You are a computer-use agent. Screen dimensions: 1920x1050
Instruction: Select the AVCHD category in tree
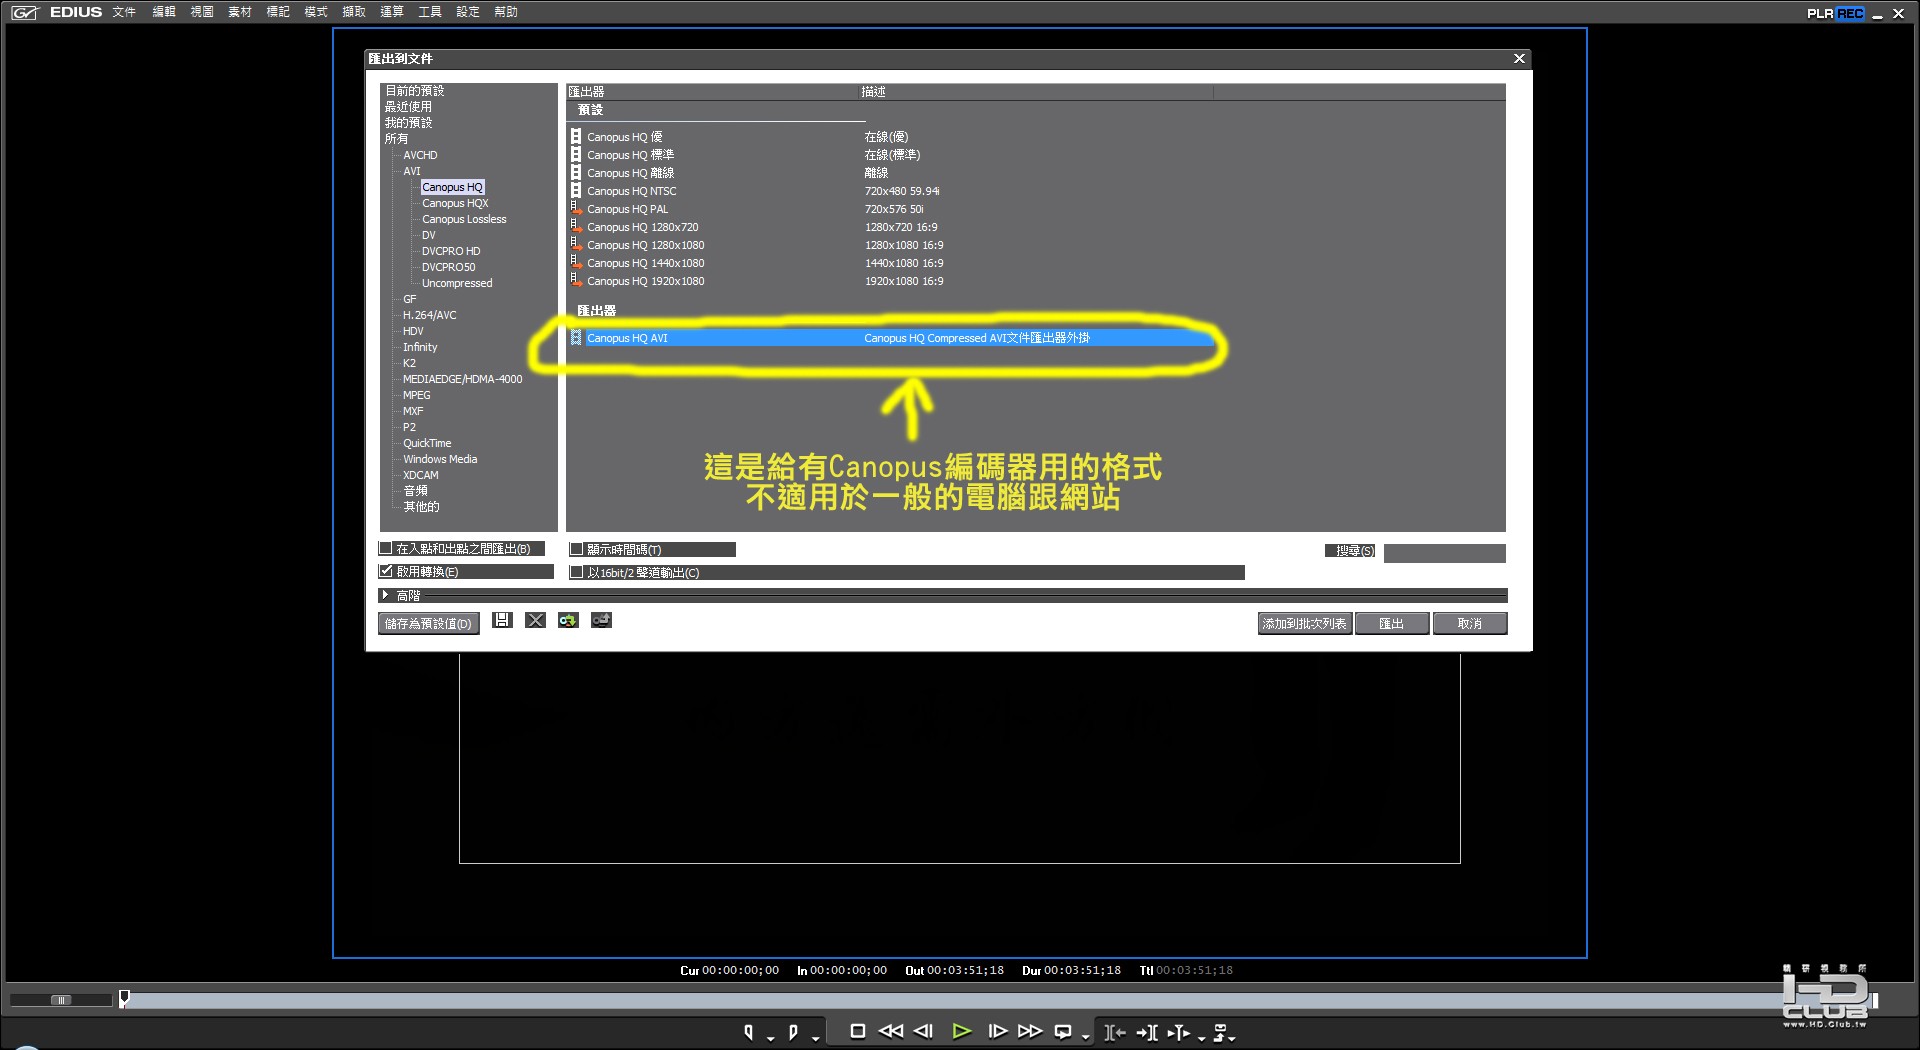(420, 155)
